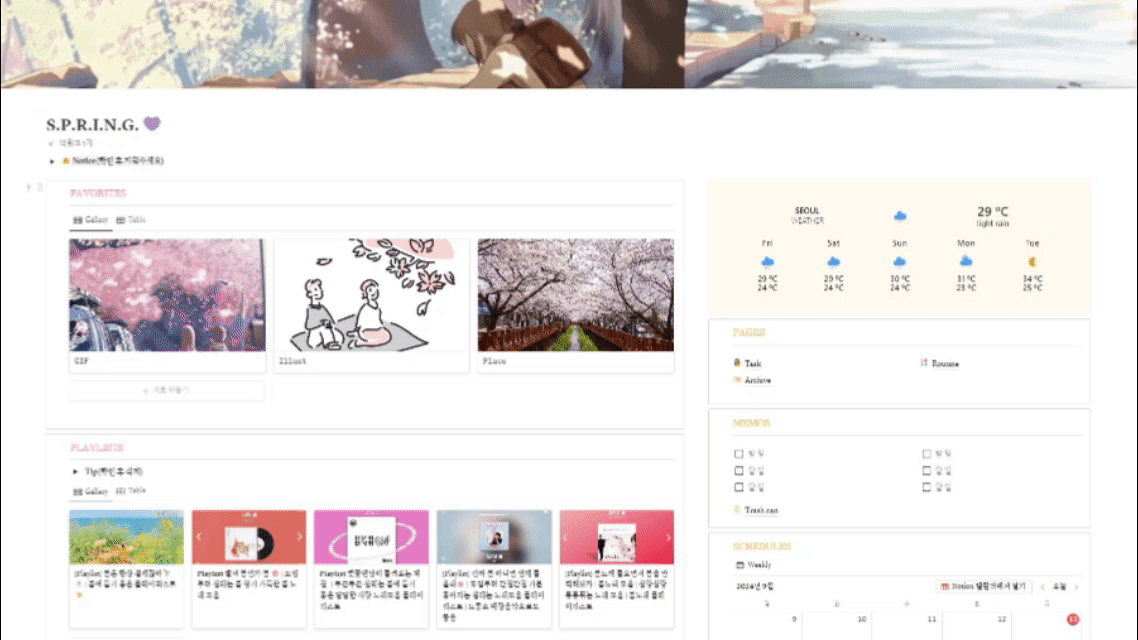
Task: Select calendar day cell 11
Action: pyautogui.click(x=906, y=626)
